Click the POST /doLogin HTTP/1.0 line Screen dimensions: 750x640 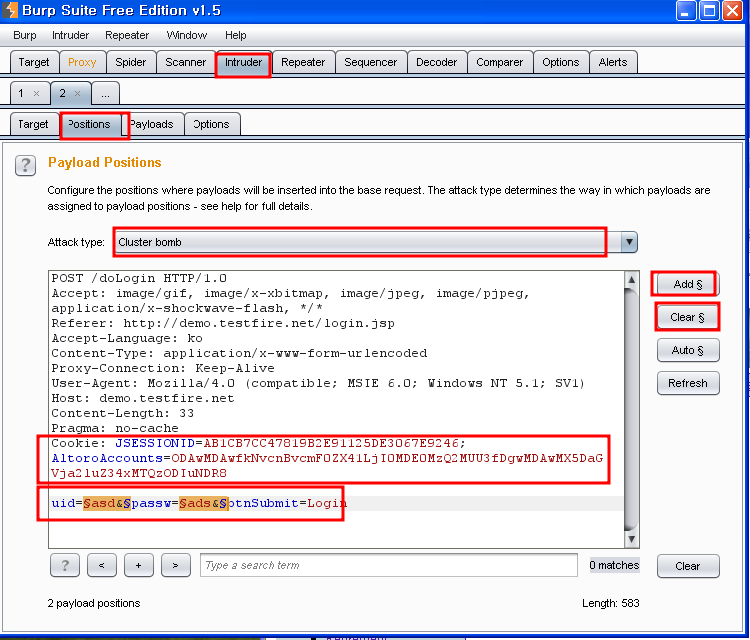[139, 278]
